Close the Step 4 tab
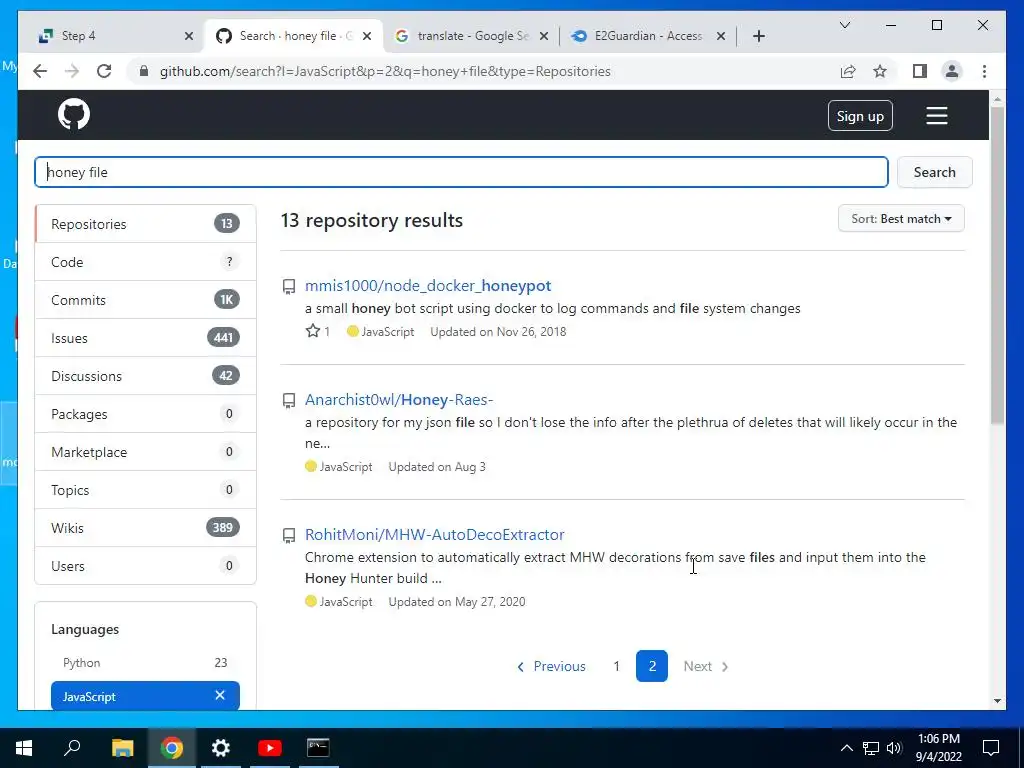 coord(189,36)
